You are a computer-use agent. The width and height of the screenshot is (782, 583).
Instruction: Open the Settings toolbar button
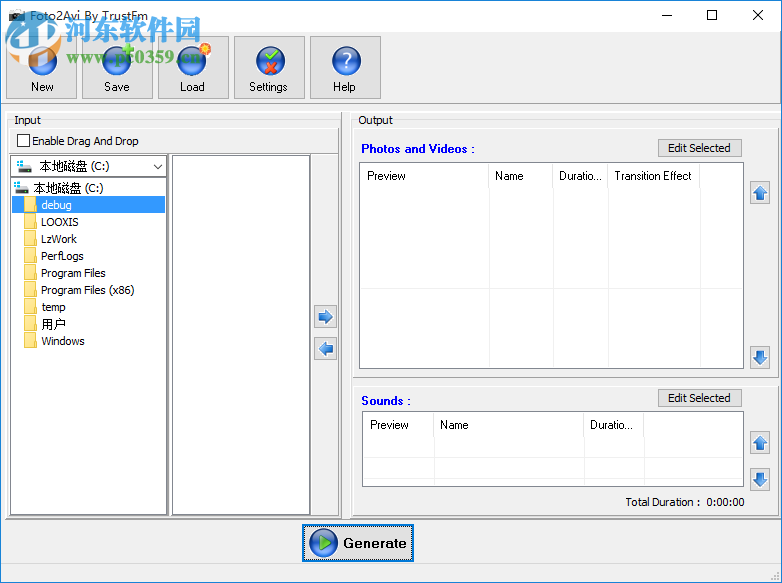pyautogui.click(x=269, y=67)
